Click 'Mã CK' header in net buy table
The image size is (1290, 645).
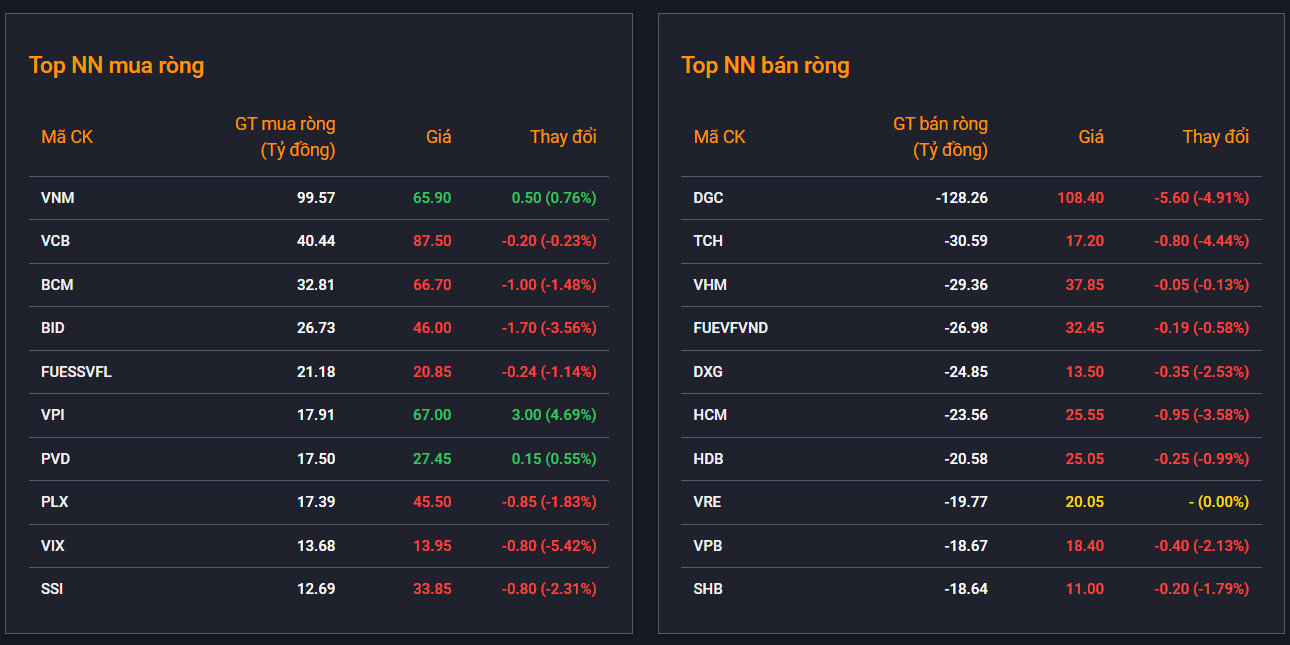click(67, 137)
